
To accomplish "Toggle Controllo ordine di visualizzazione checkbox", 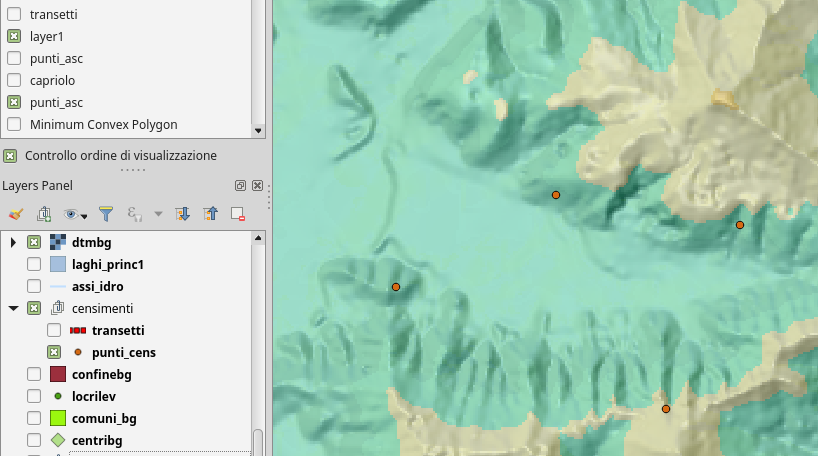I will (x=10, y=155).
